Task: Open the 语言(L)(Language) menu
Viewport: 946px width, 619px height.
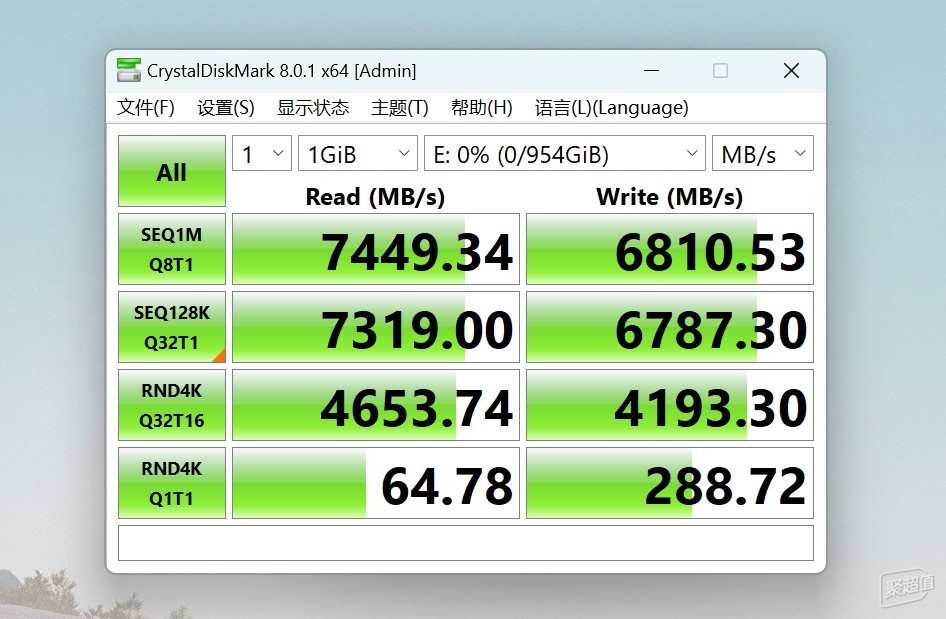Action: point(611,108)
